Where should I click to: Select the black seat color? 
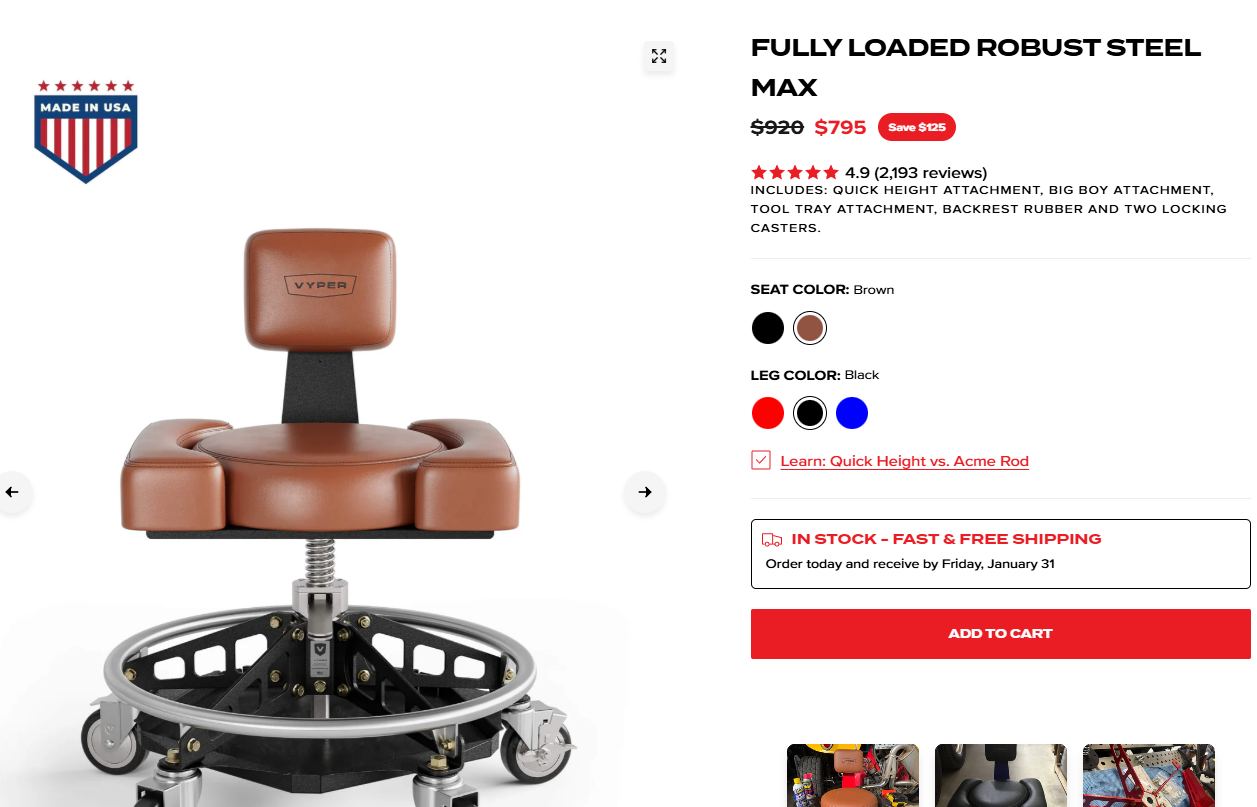[x=768, y=328]
